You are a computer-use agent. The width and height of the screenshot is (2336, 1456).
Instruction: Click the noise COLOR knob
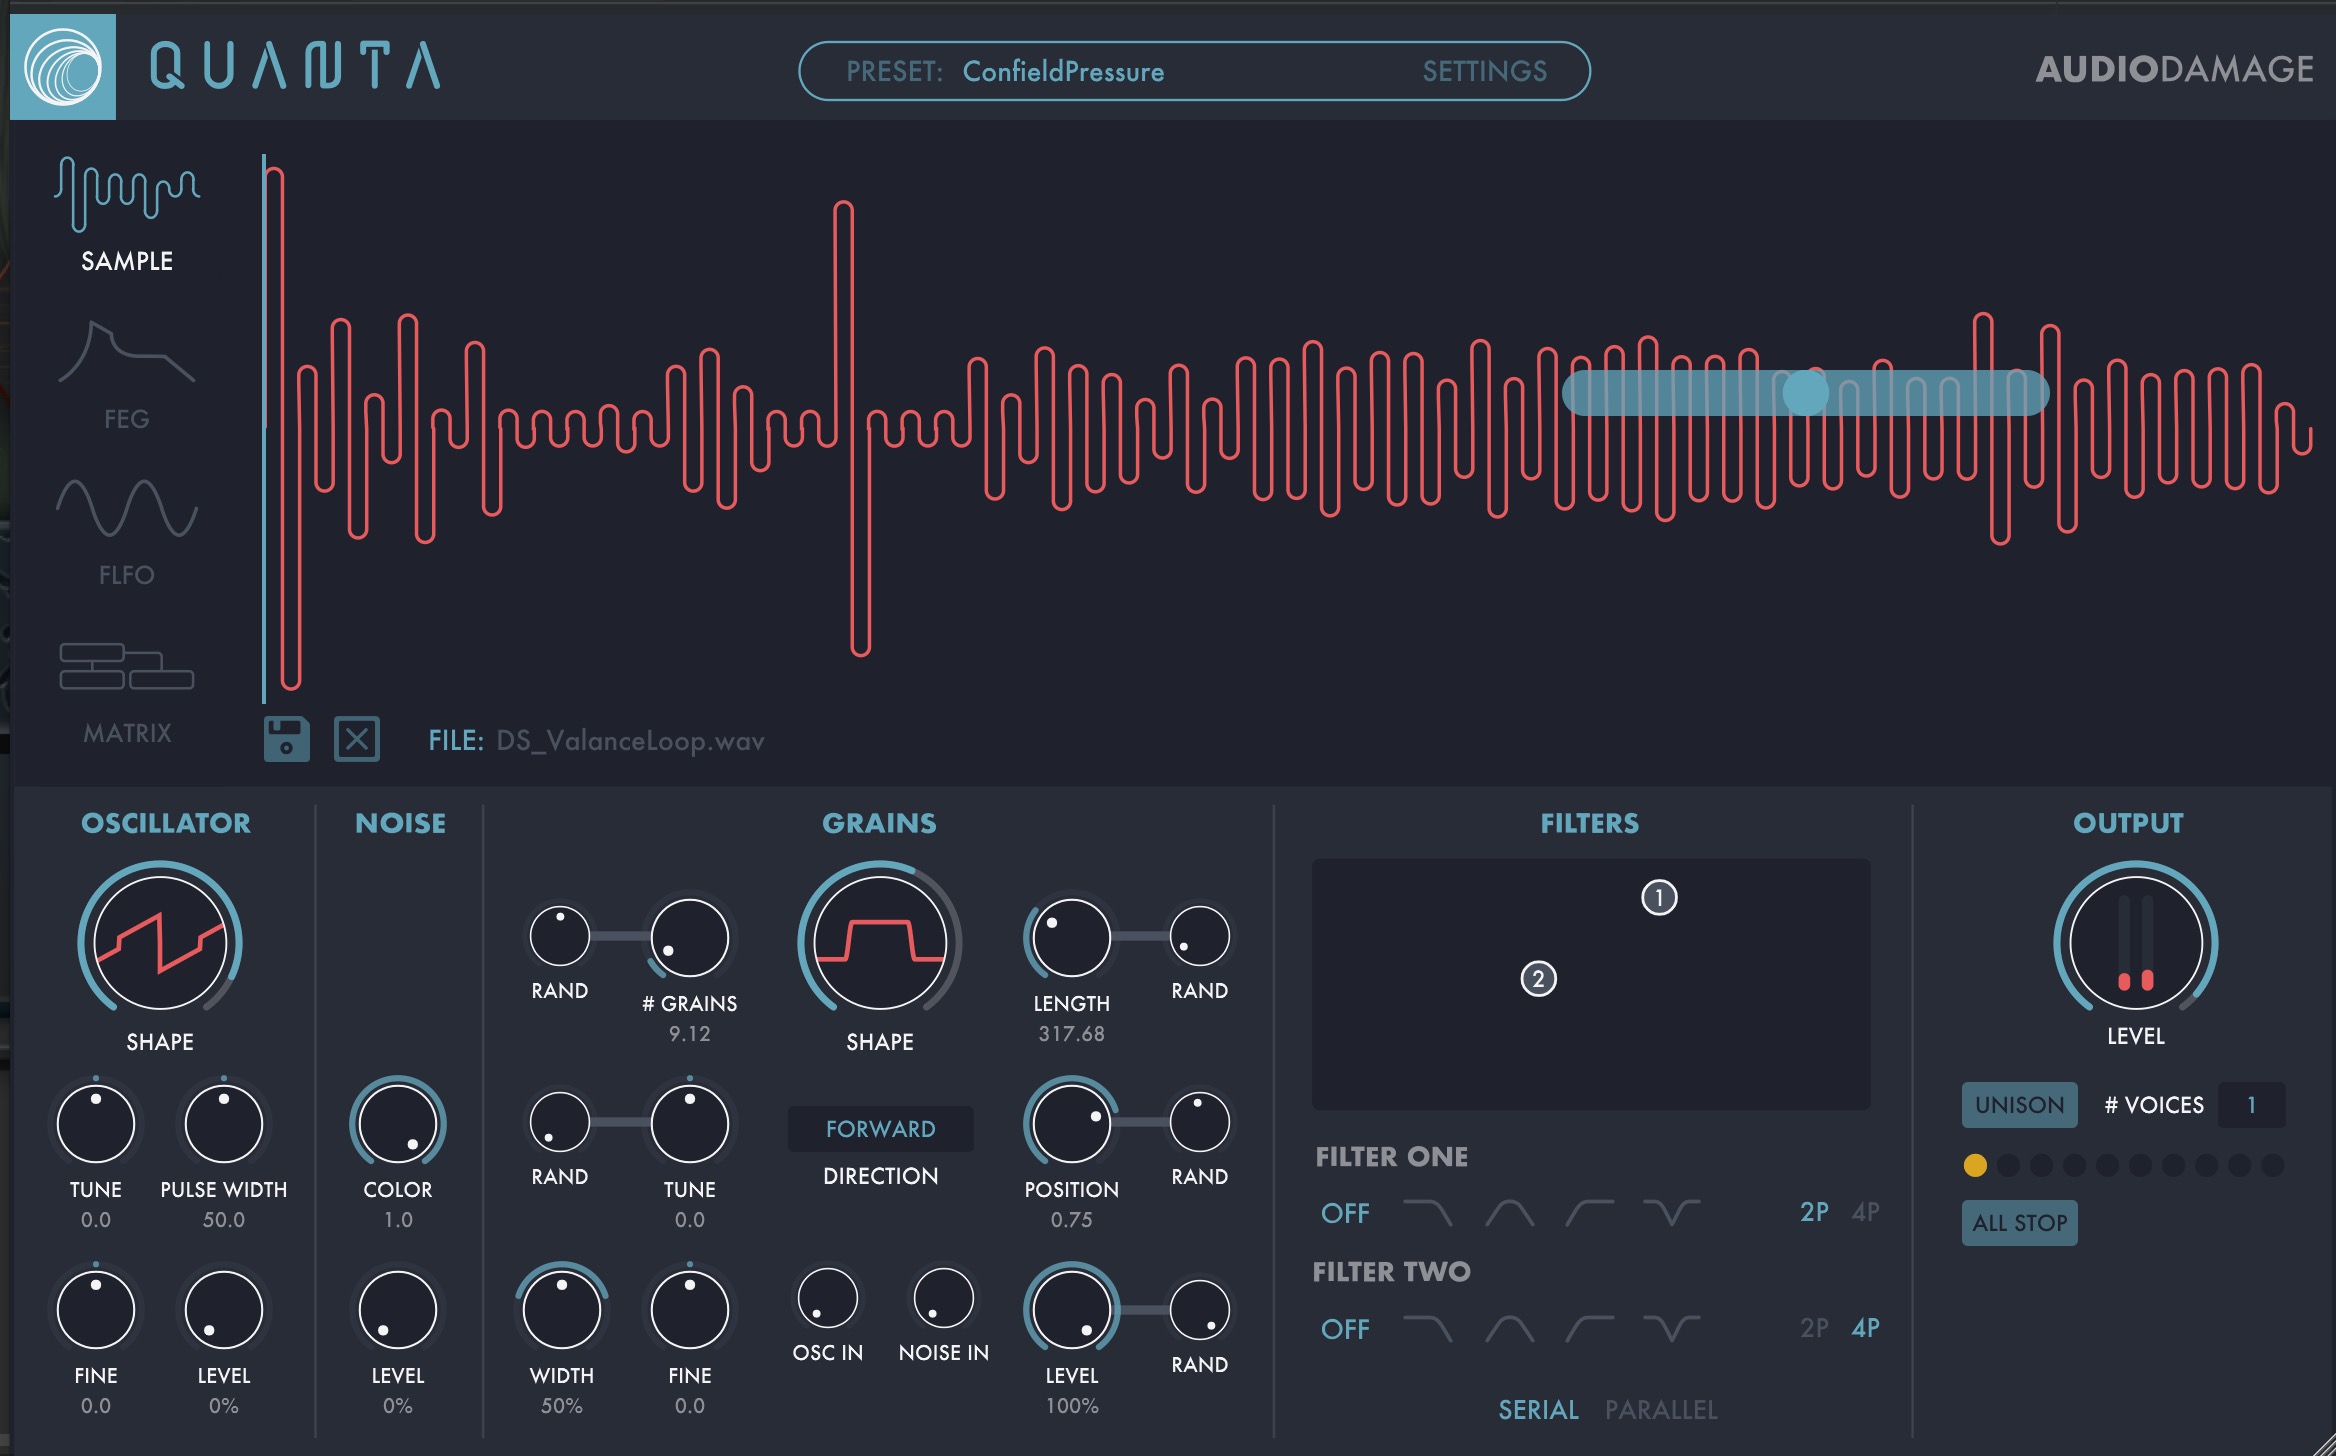(398, 1124)
